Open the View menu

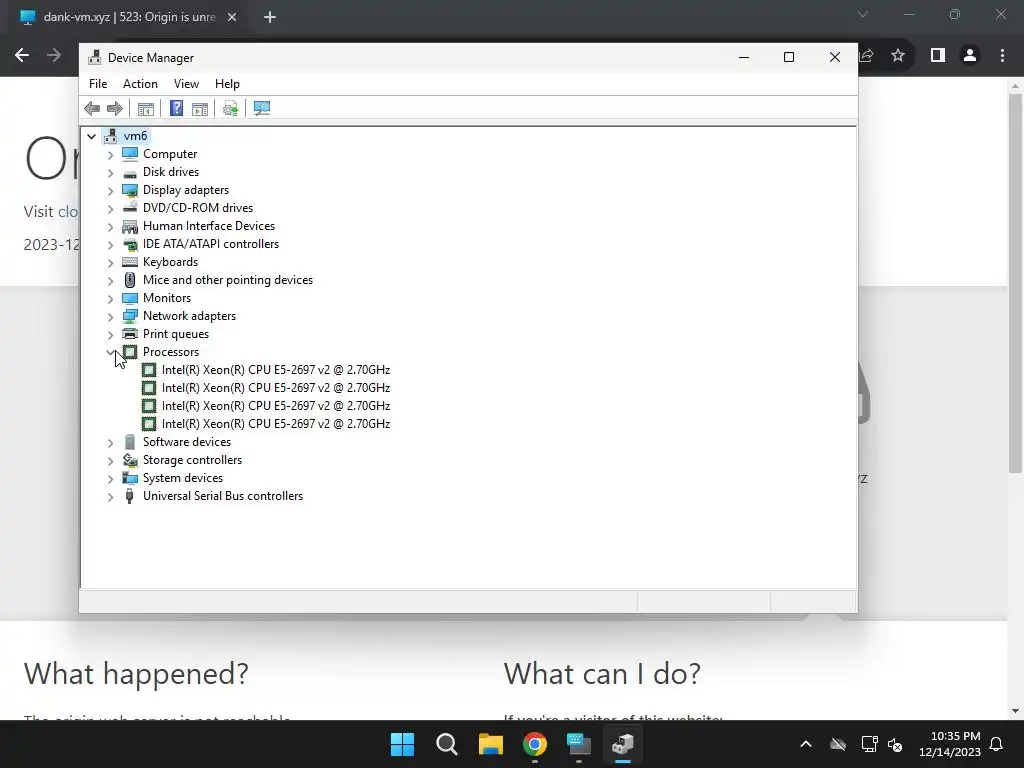[x=186, y=84]
